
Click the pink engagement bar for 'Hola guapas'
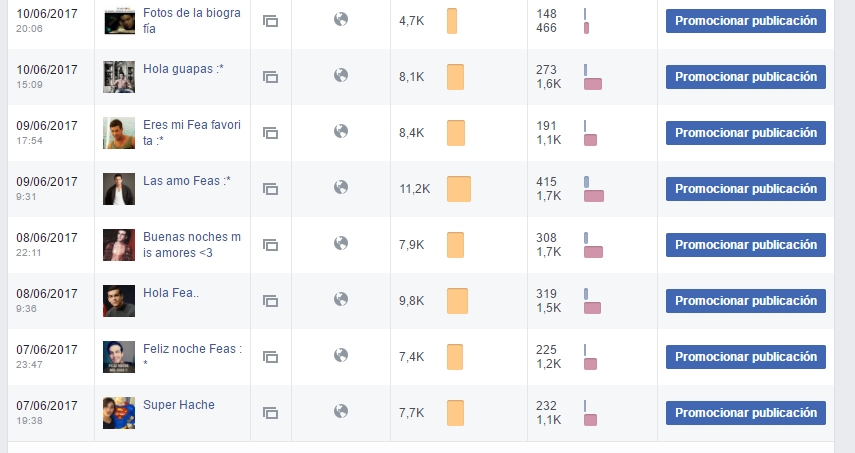click(593, 84)
